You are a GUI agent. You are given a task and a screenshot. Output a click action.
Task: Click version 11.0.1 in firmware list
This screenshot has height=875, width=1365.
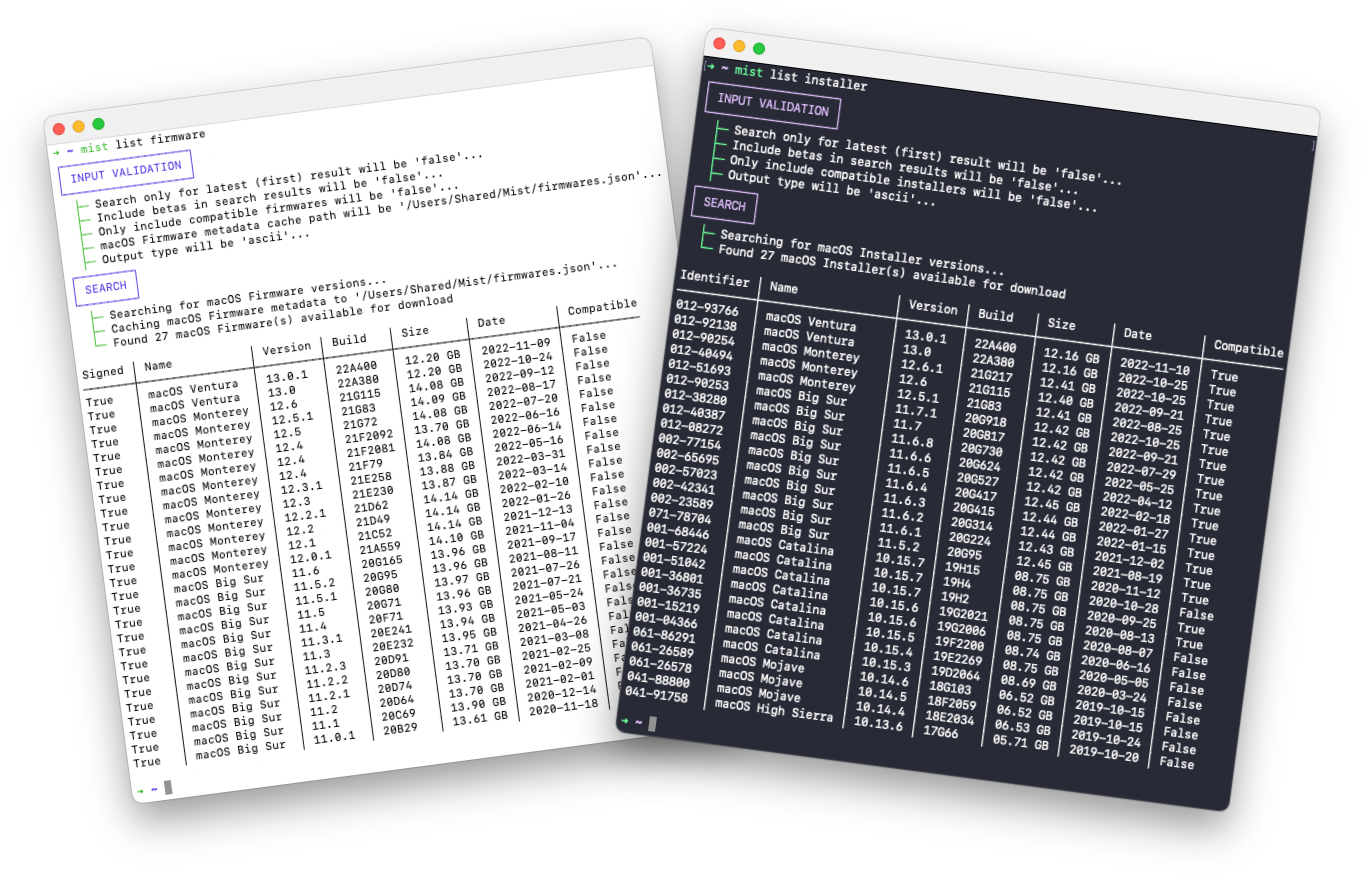(334, 738)
